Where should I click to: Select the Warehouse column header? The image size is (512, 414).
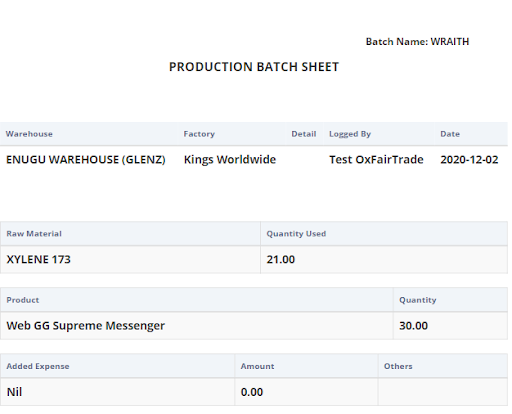[29, 134]
